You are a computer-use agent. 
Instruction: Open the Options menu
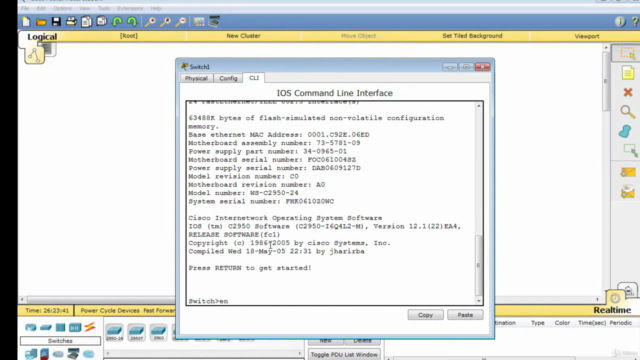[x=62, y=8]
